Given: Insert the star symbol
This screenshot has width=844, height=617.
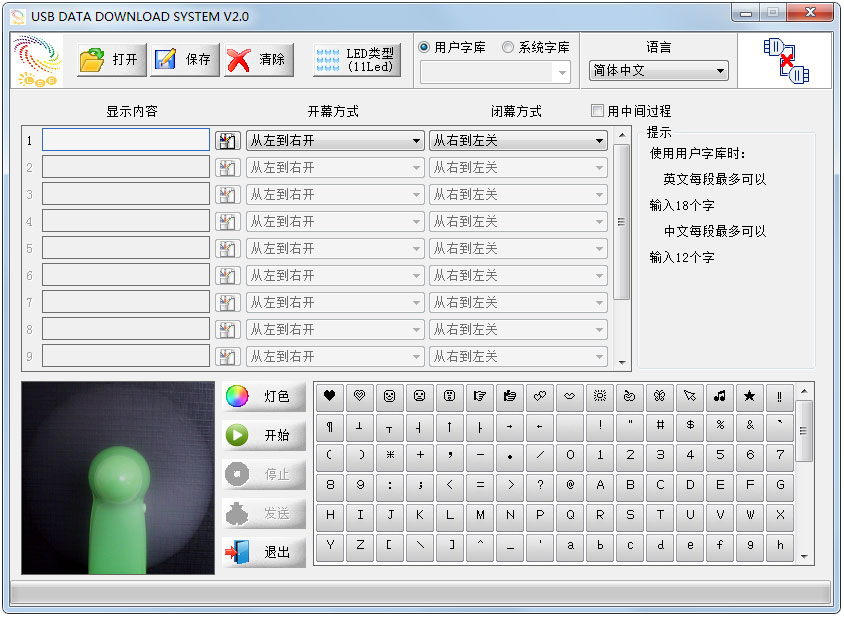Looking at the screenshot, I should pos(750,396).
